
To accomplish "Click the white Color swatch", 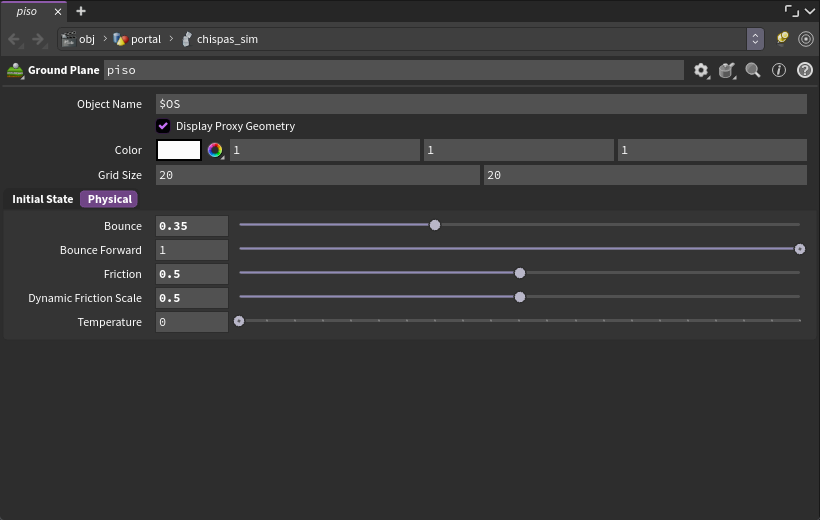I will click(179, 150).
